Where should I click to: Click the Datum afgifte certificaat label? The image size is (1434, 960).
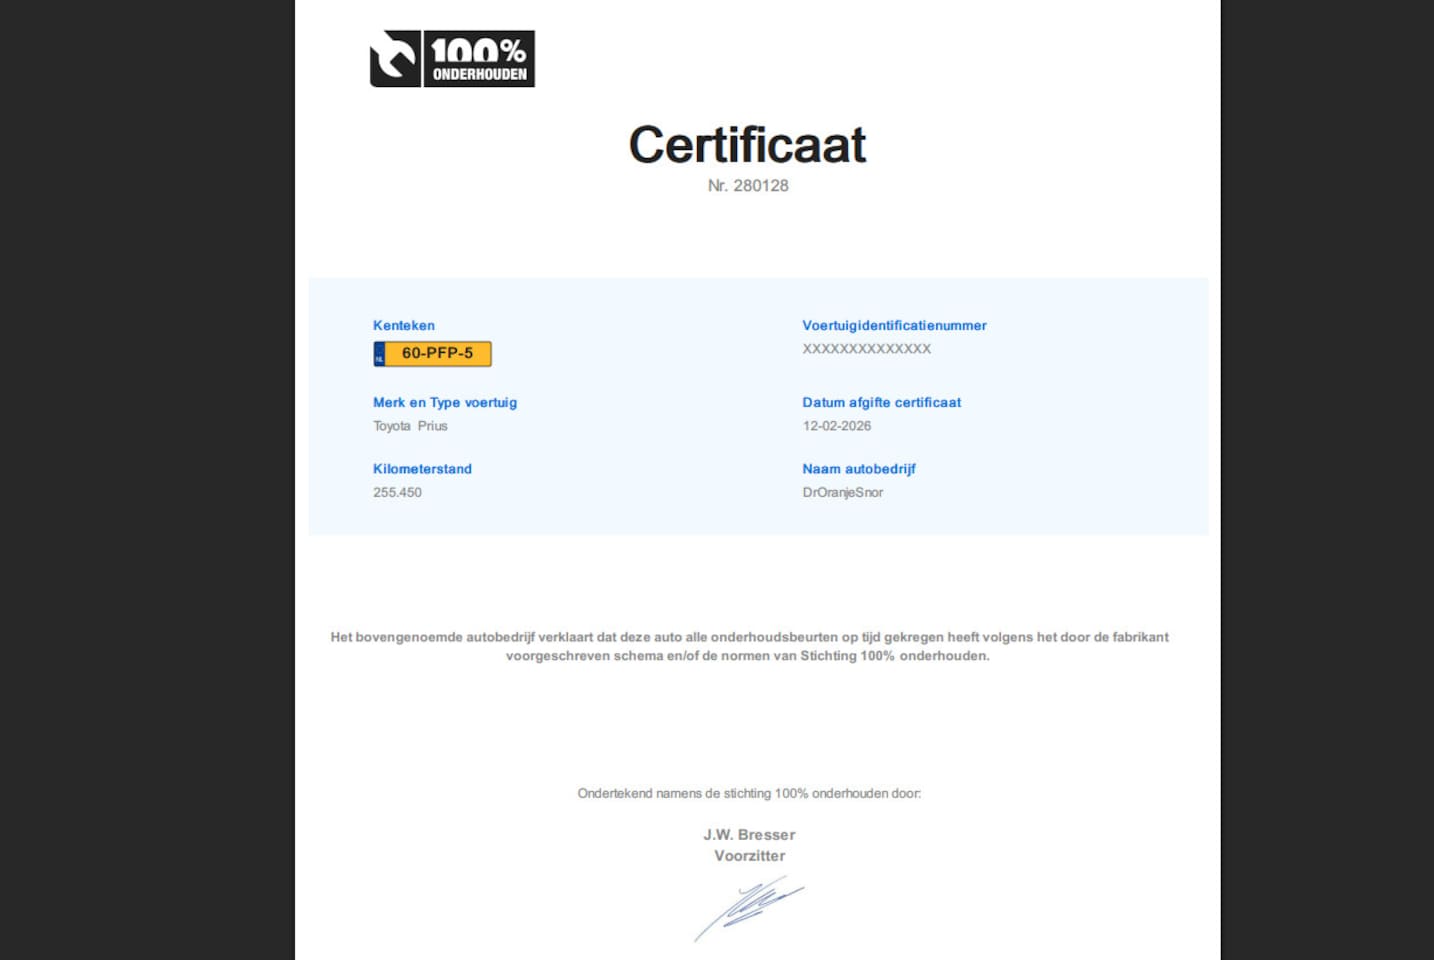[881, 403]
